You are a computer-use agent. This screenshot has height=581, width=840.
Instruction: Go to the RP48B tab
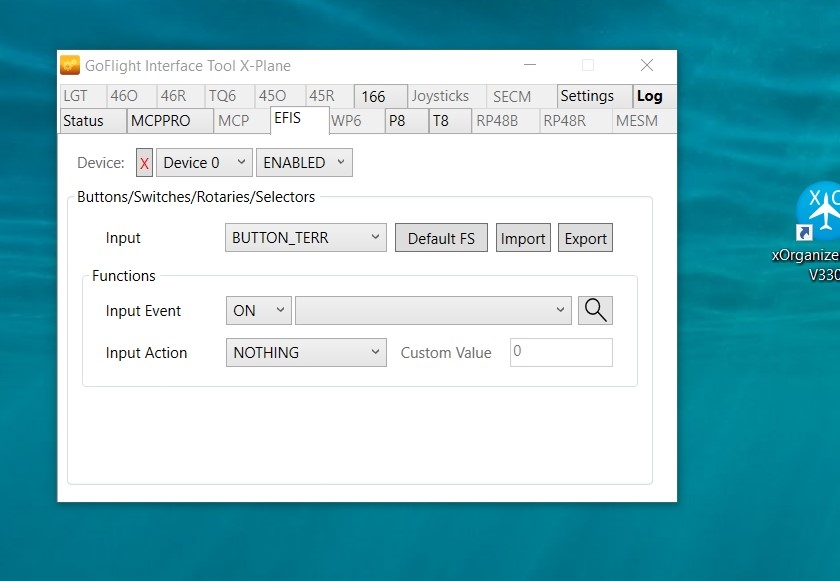[506, 121]
